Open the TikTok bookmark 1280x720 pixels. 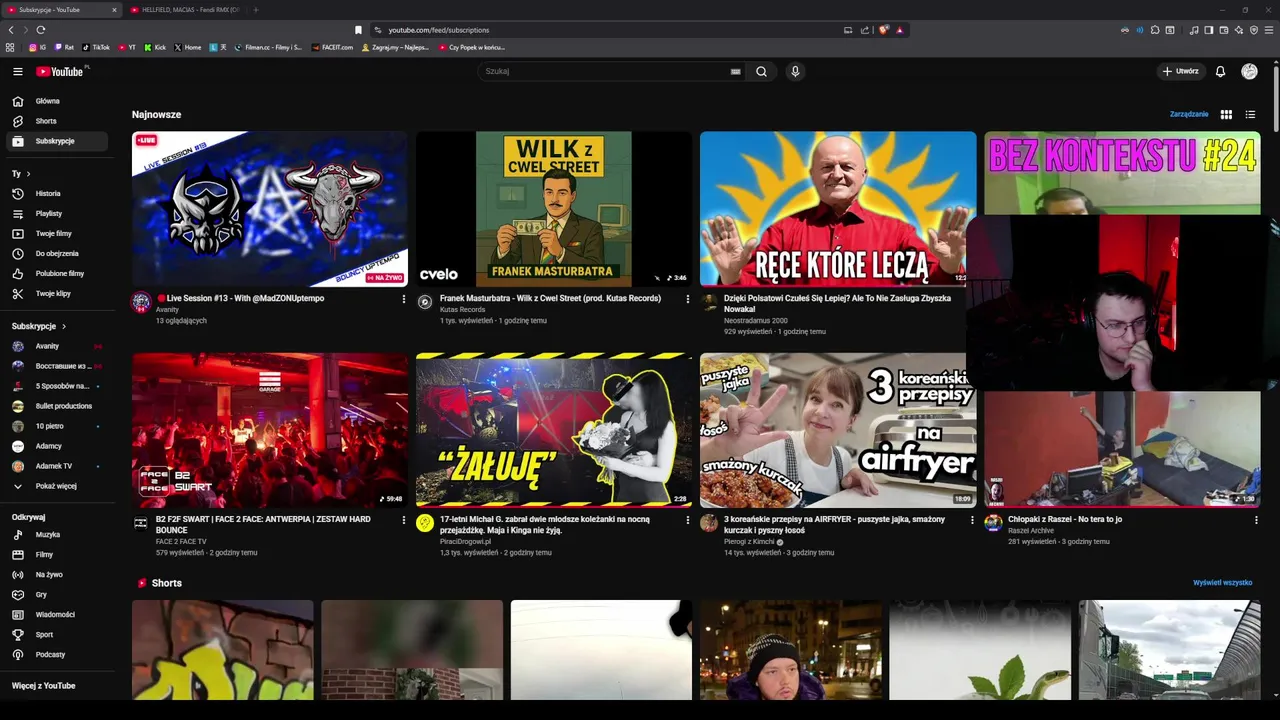click(96, 47)
